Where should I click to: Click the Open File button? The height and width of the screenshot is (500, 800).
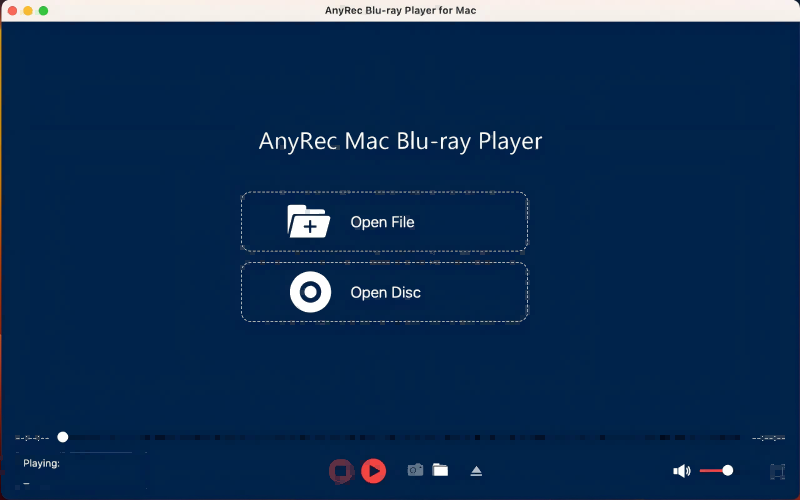click(384, 222)
